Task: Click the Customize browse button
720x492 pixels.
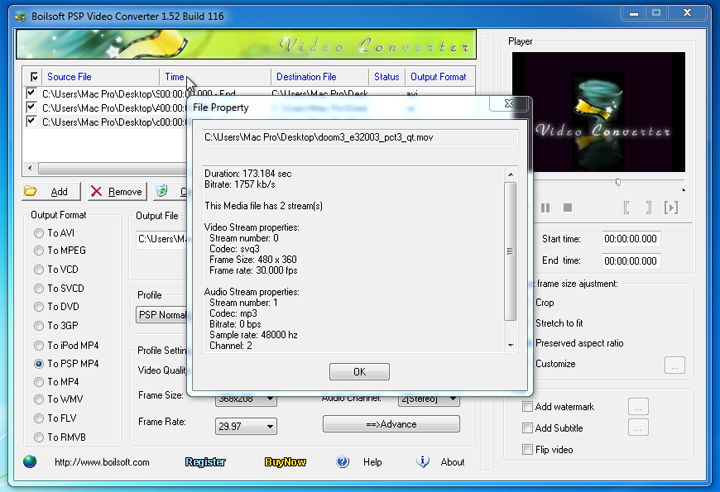Action: (674, 365)
